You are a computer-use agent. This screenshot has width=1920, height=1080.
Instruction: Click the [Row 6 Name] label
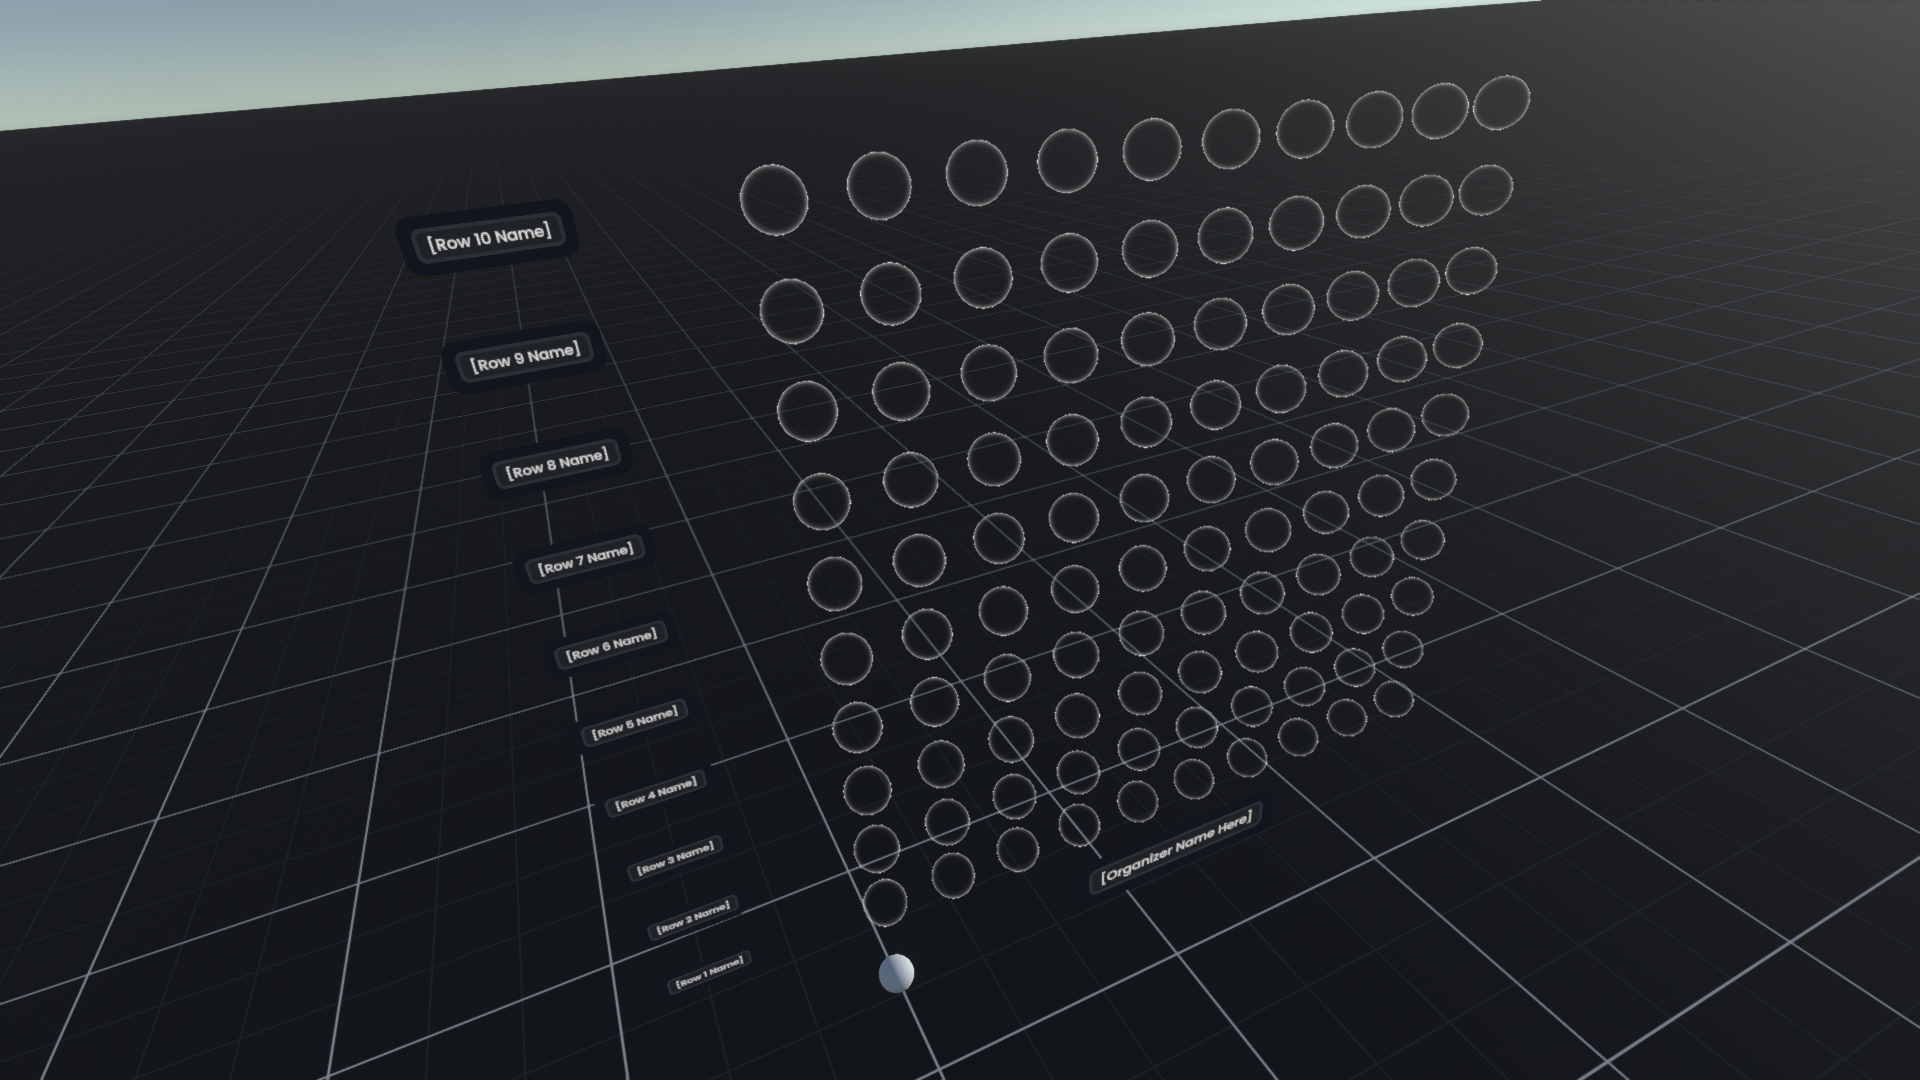(612, 645)
